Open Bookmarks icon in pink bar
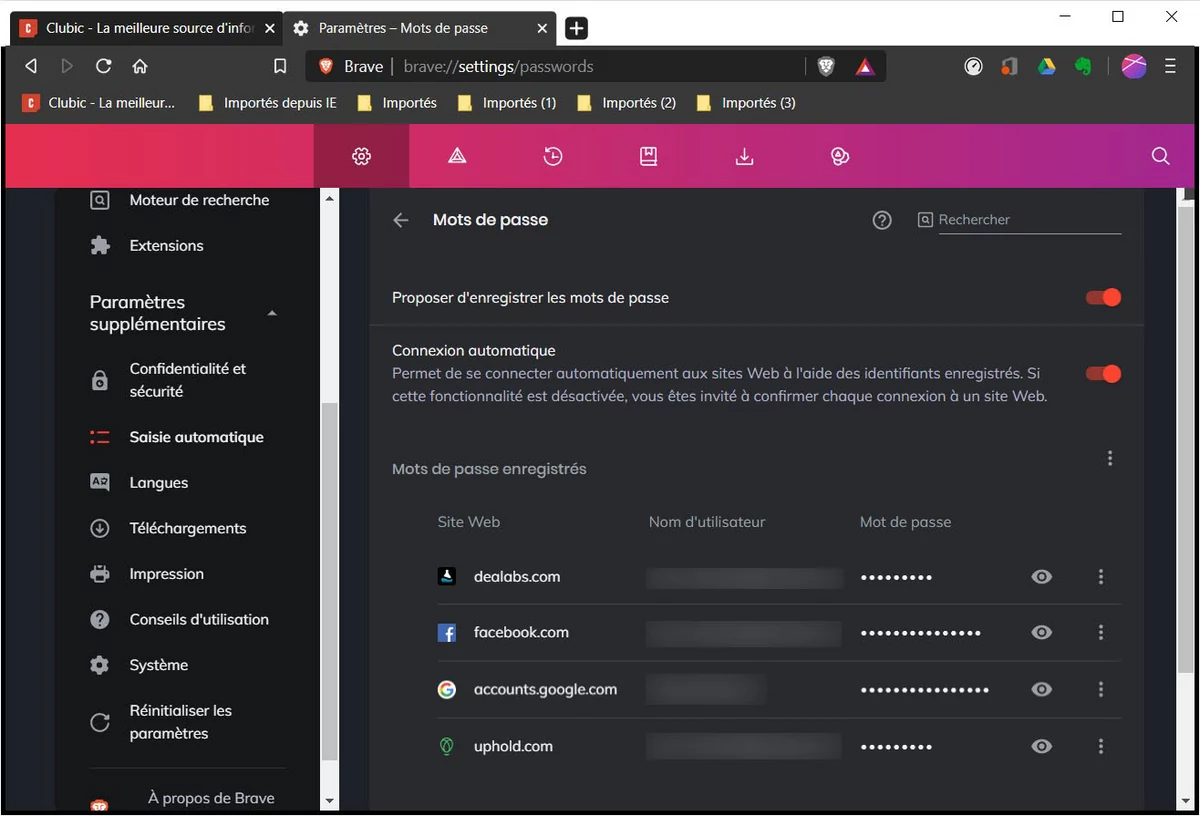Viewport: 1200px width, 816px height. pyautogui.click(x=648, y=156)
